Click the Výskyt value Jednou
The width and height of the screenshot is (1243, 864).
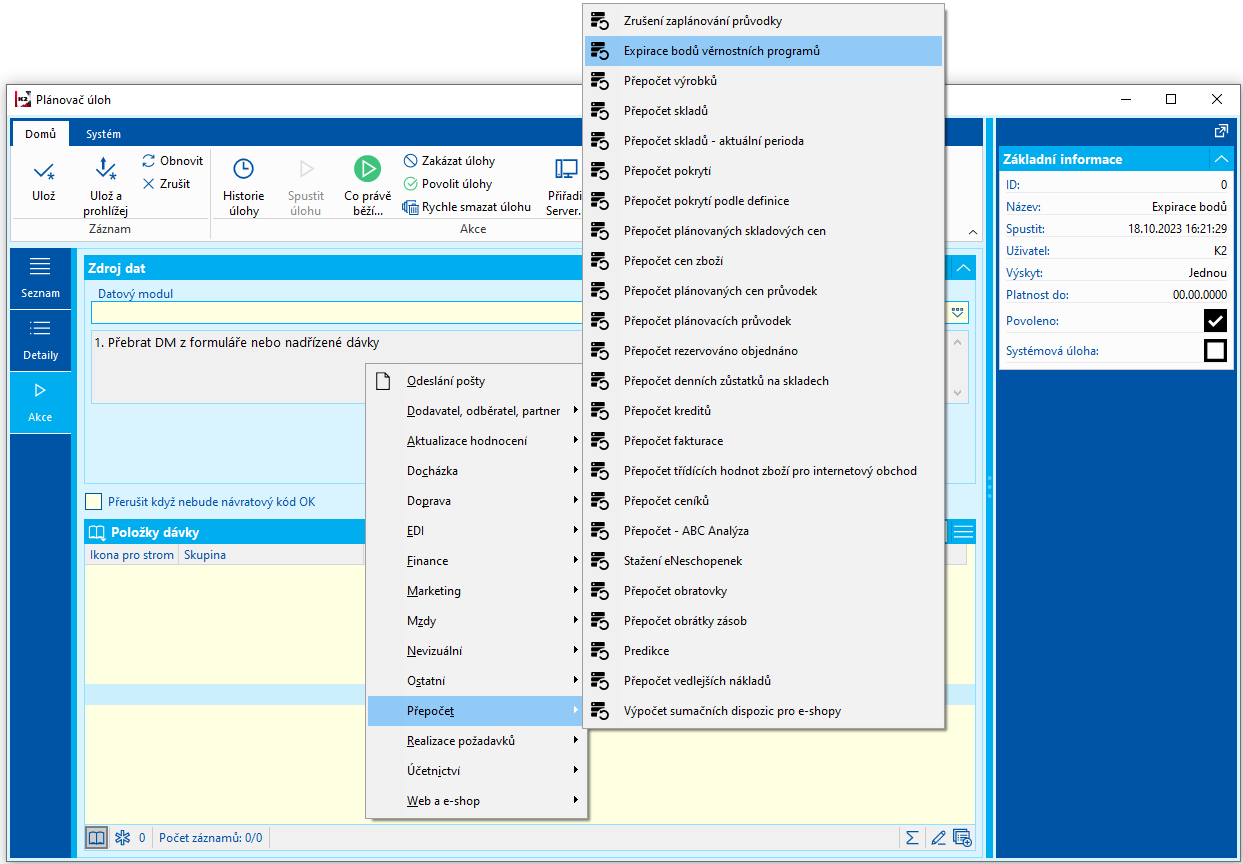(1207, 273)
